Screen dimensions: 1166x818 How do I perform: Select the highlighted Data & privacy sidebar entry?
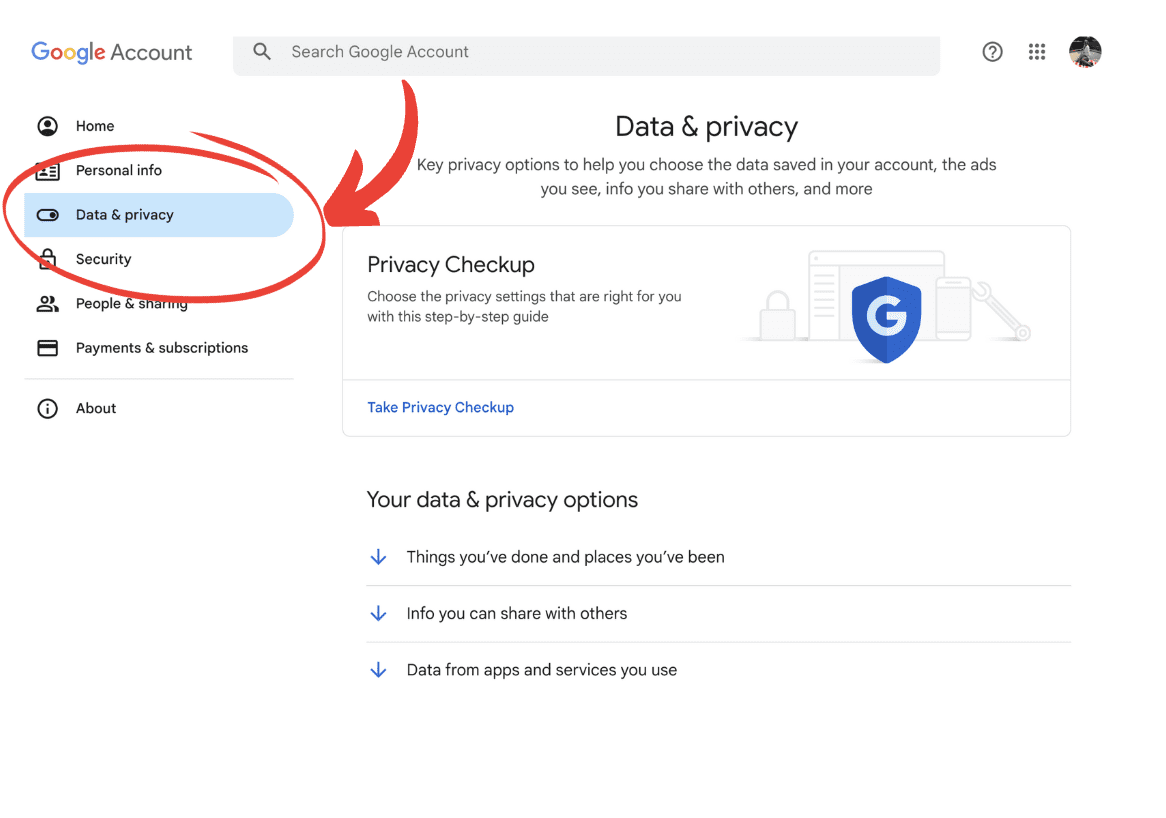coord(125,214)
